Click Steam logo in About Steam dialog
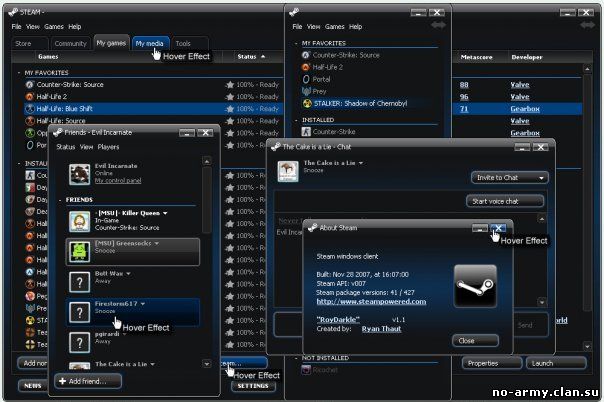This screenshot has height=402, width=604. (x=475, y=286)
